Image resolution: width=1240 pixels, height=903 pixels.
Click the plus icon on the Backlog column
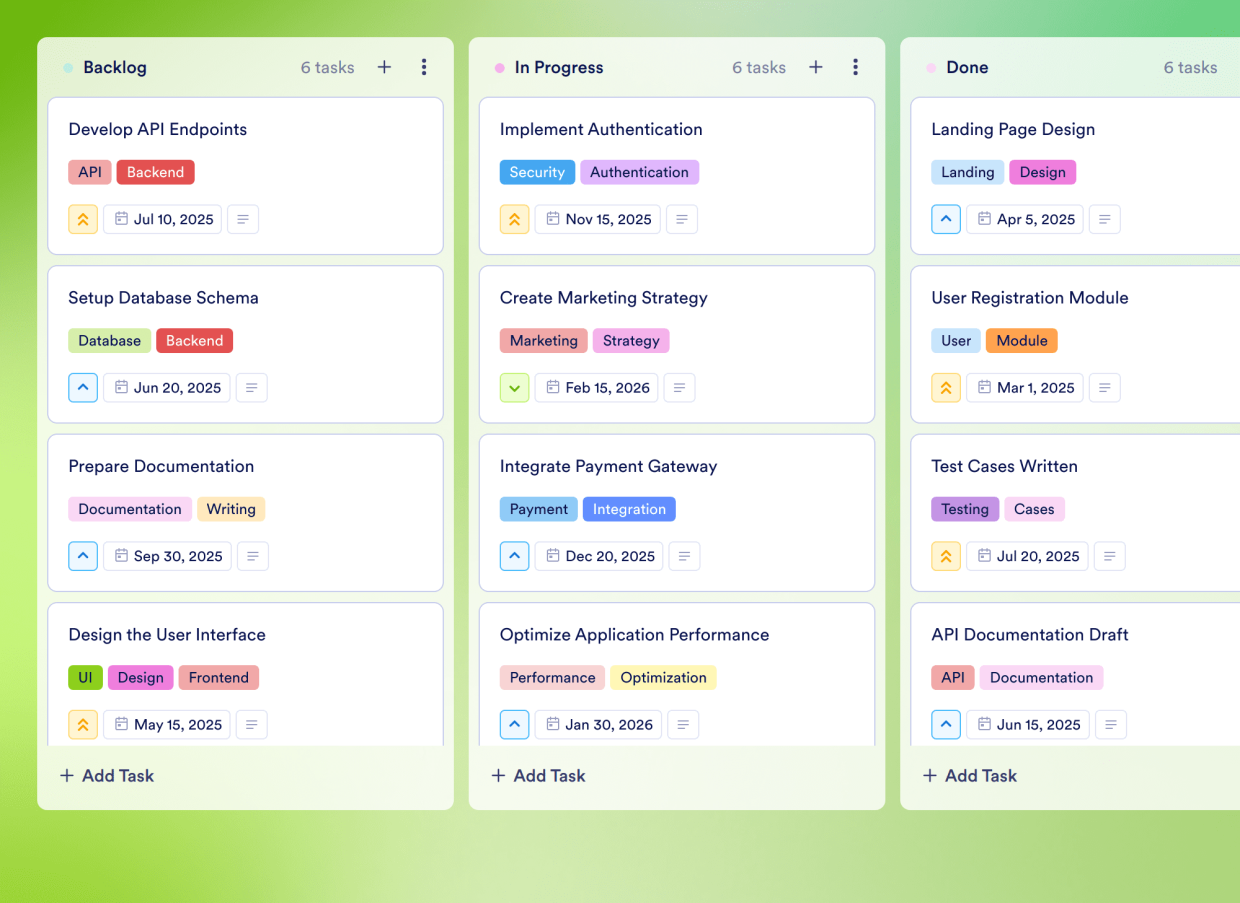[384, 67]
